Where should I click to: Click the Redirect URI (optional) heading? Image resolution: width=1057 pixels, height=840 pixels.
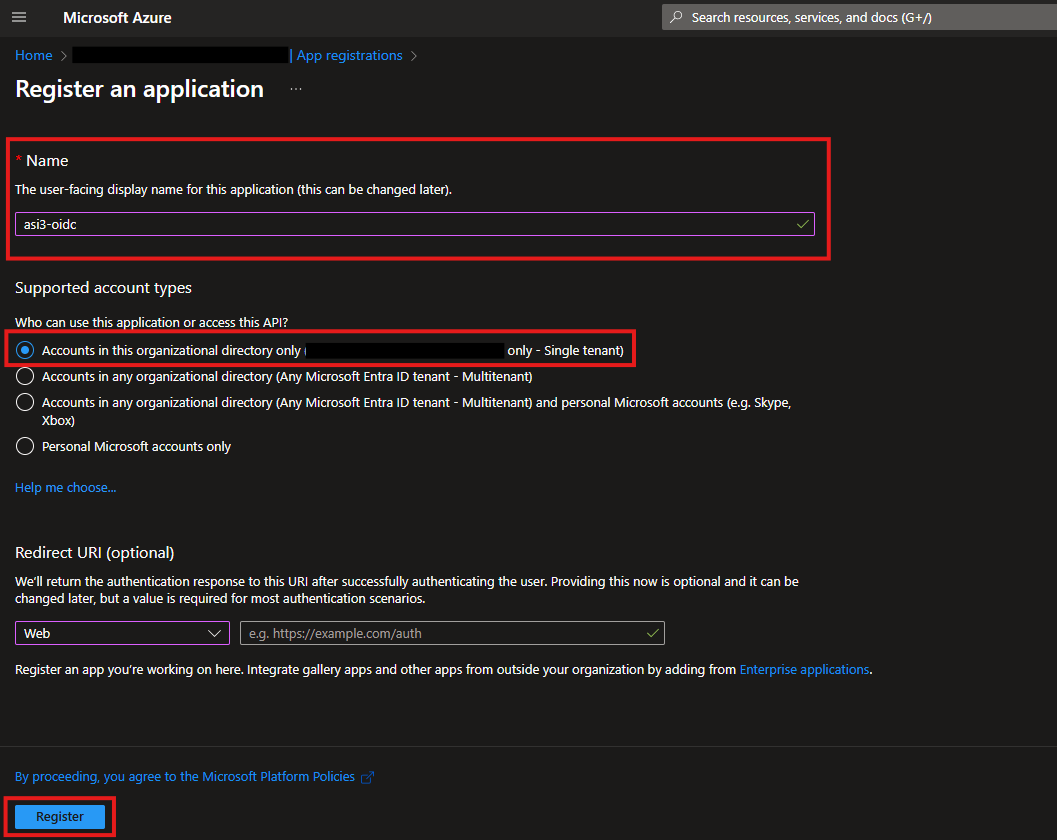click(x=94, y=553)
